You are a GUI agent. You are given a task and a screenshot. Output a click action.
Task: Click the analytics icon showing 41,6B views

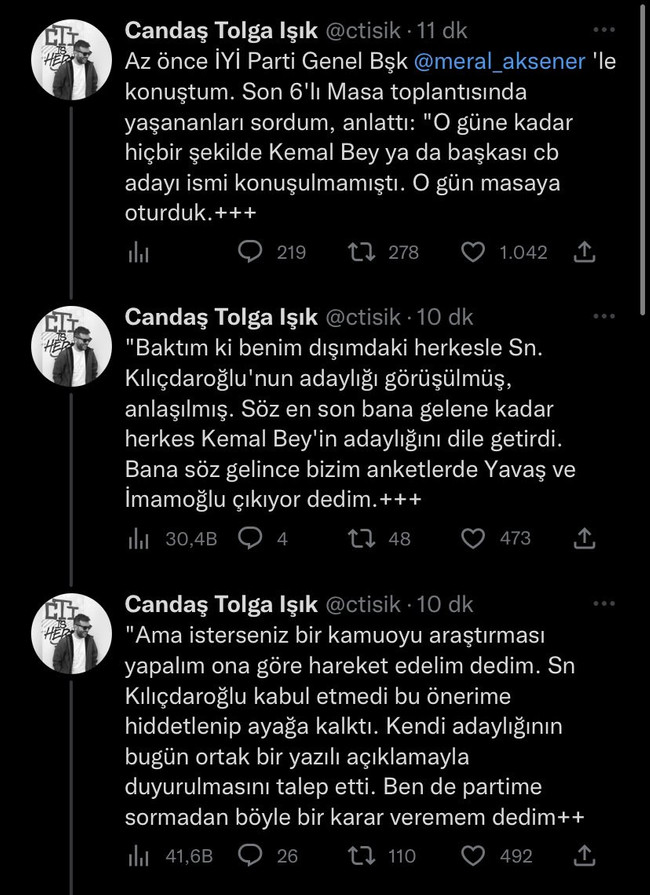click(138, 856)
